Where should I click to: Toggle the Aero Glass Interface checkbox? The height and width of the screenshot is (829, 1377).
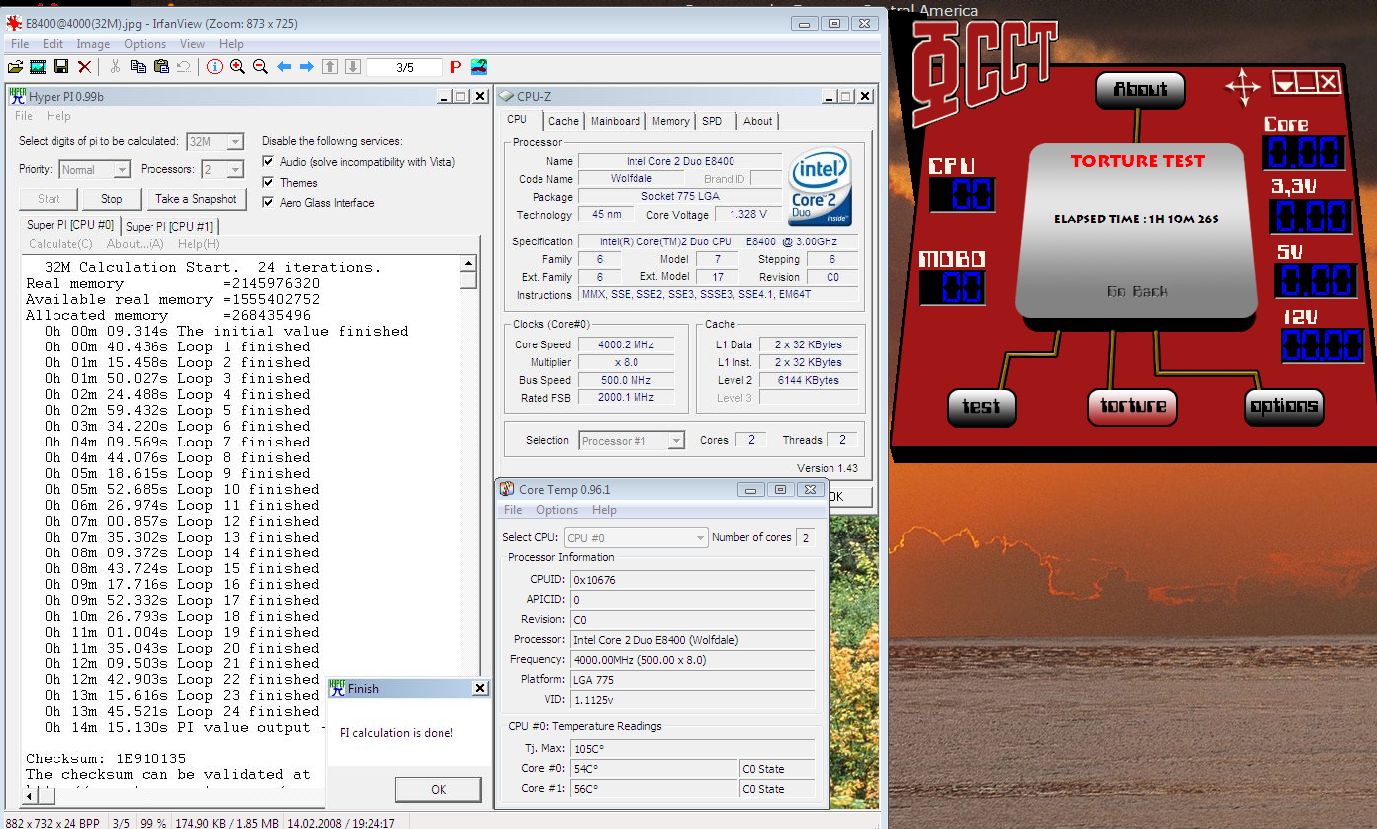coord(268,203)
